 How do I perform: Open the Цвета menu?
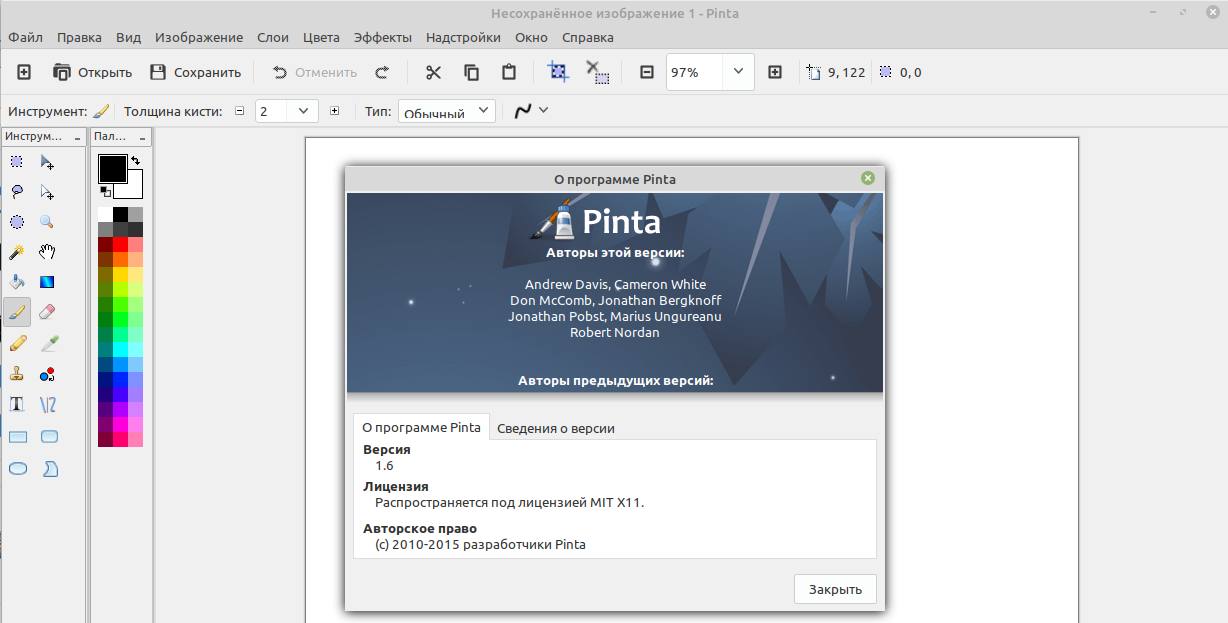[x=322, y=37]
